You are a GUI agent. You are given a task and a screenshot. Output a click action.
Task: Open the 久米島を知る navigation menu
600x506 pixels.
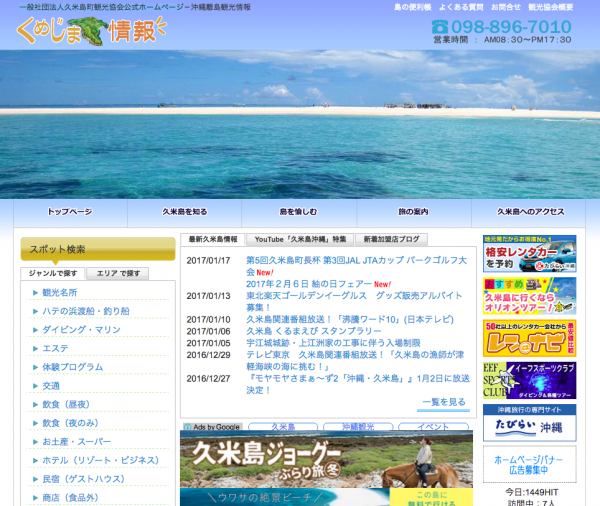coord(184,213)
